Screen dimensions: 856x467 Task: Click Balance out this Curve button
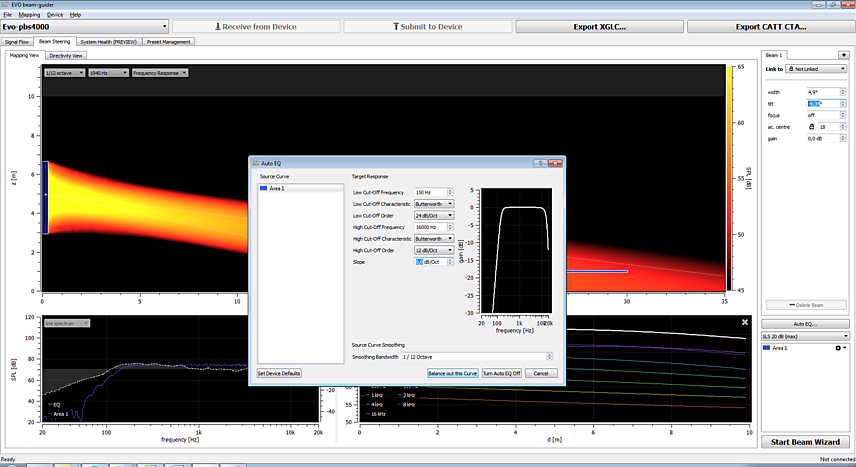coord(453,373)
